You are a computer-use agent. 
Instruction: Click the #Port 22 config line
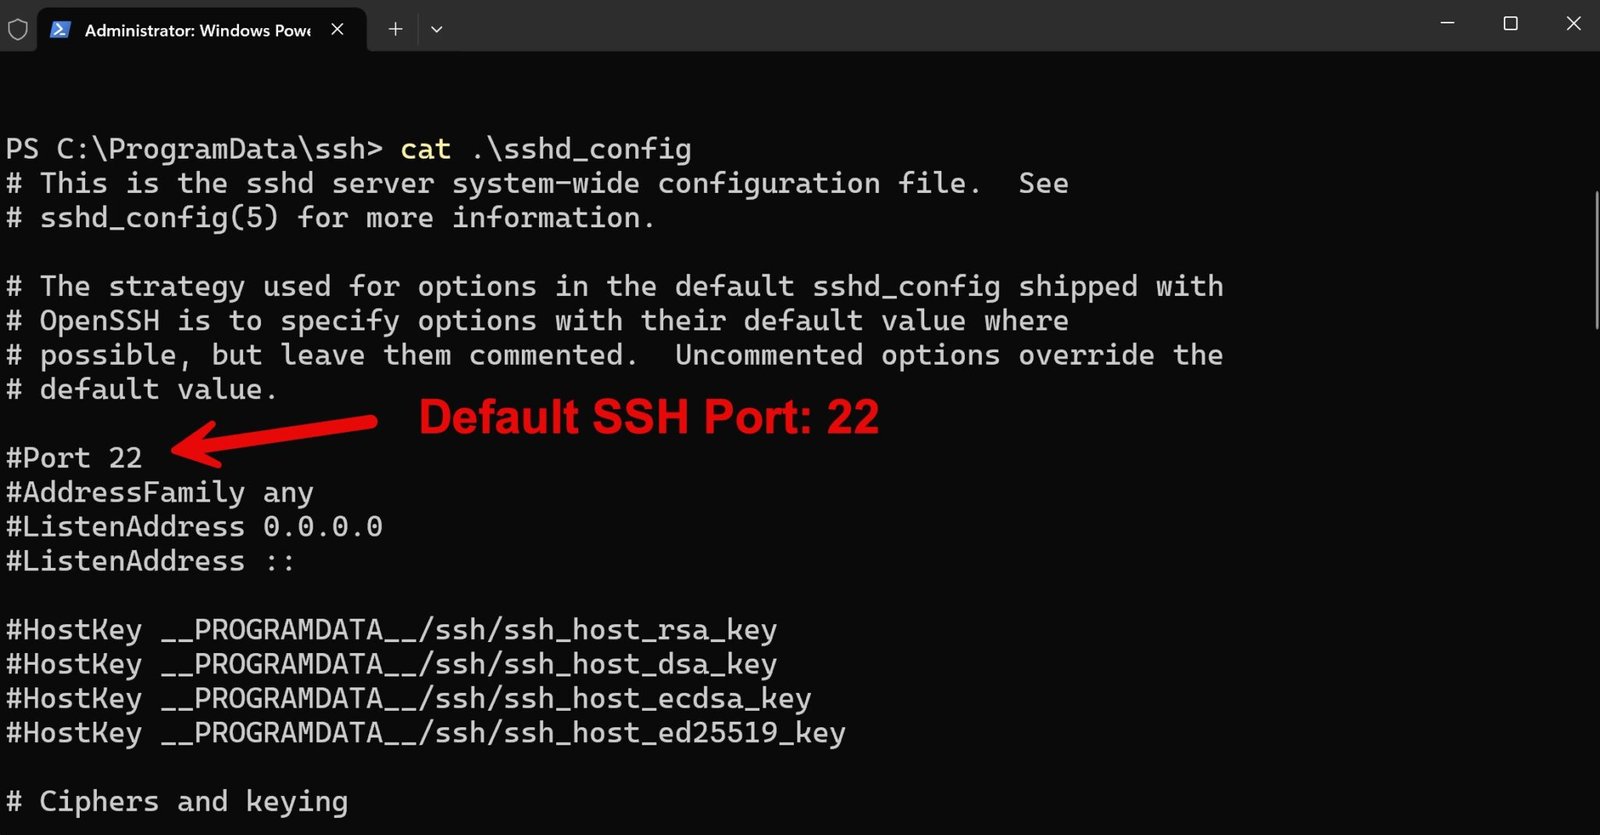tap(75, 457)
